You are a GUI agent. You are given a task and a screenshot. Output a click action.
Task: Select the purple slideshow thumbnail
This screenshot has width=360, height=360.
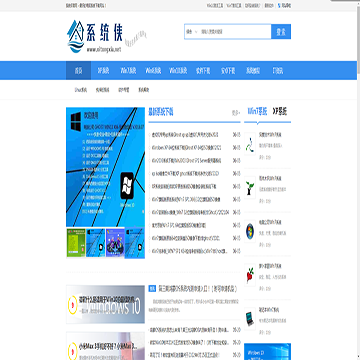point(115,243)
